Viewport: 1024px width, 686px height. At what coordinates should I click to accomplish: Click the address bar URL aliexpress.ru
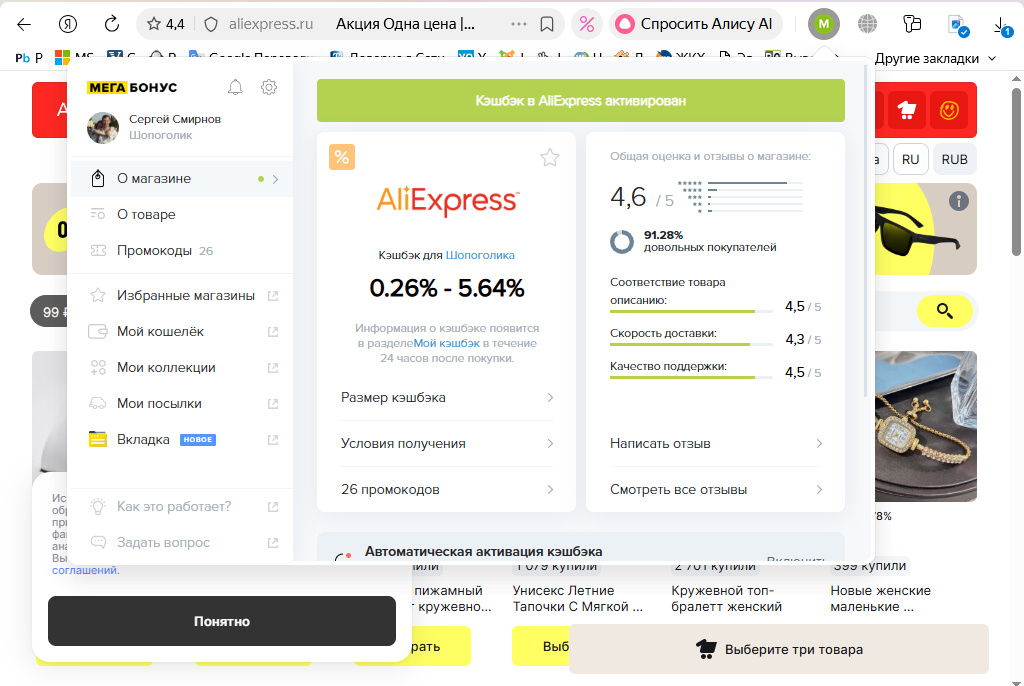271,25
